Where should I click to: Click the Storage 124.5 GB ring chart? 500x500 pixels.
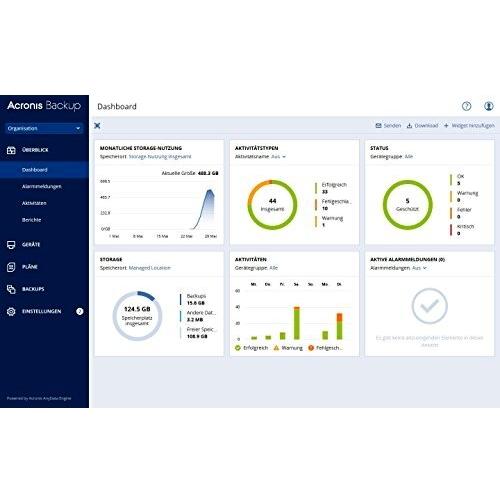pyautogui.click(x=137, y=316)
